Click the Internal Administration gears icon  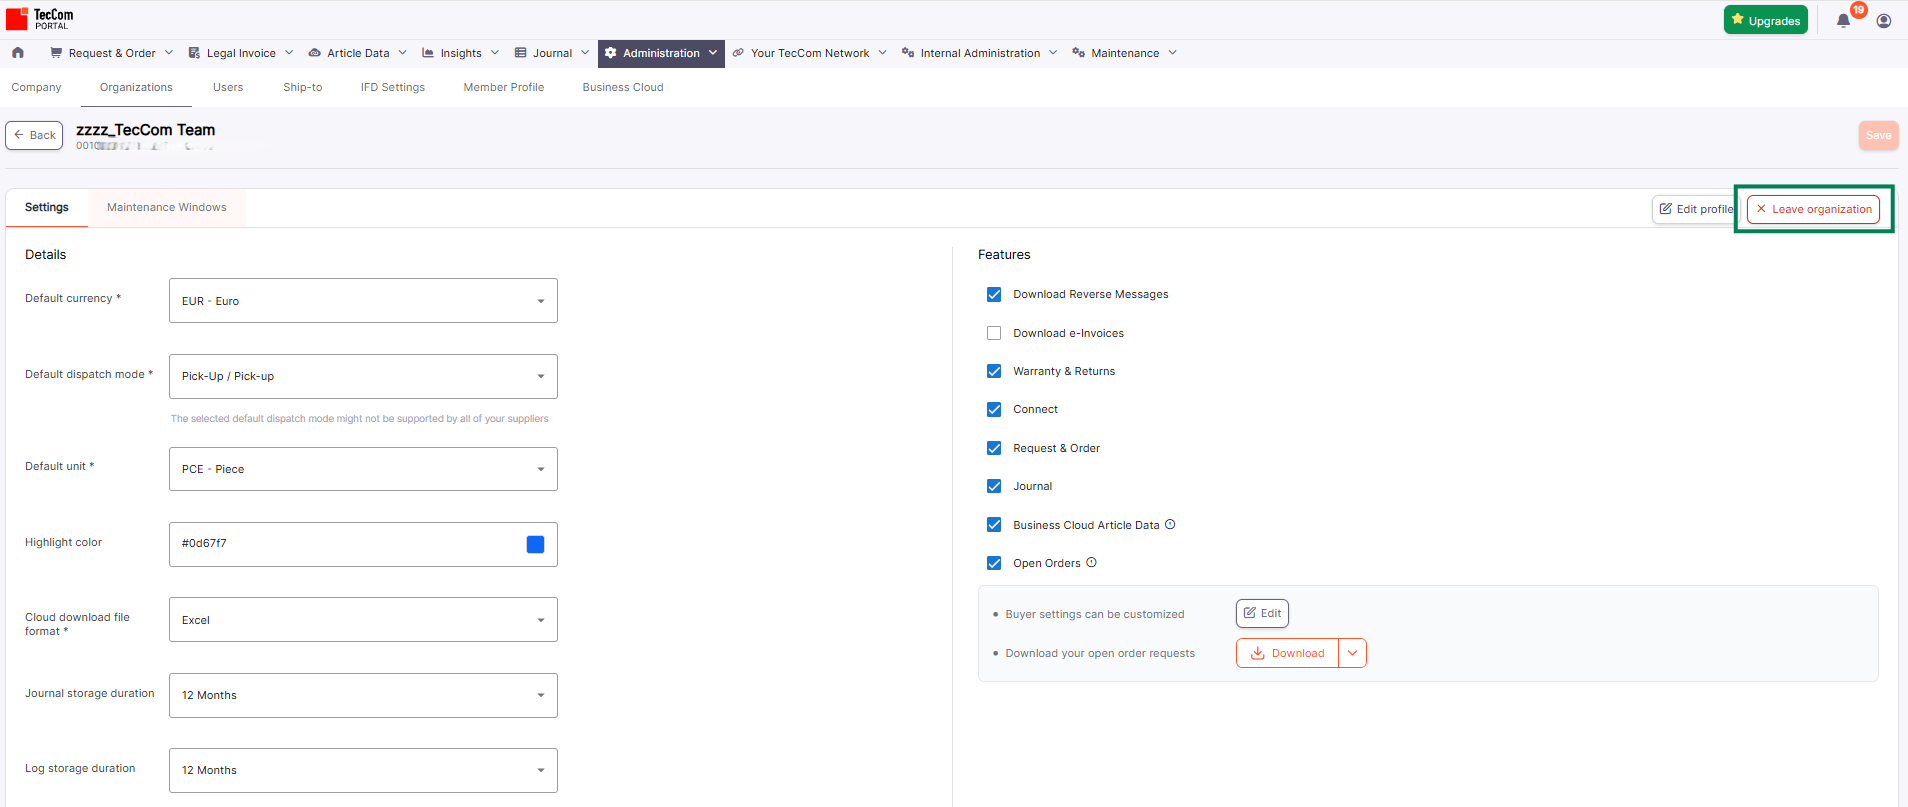point(908,53)
